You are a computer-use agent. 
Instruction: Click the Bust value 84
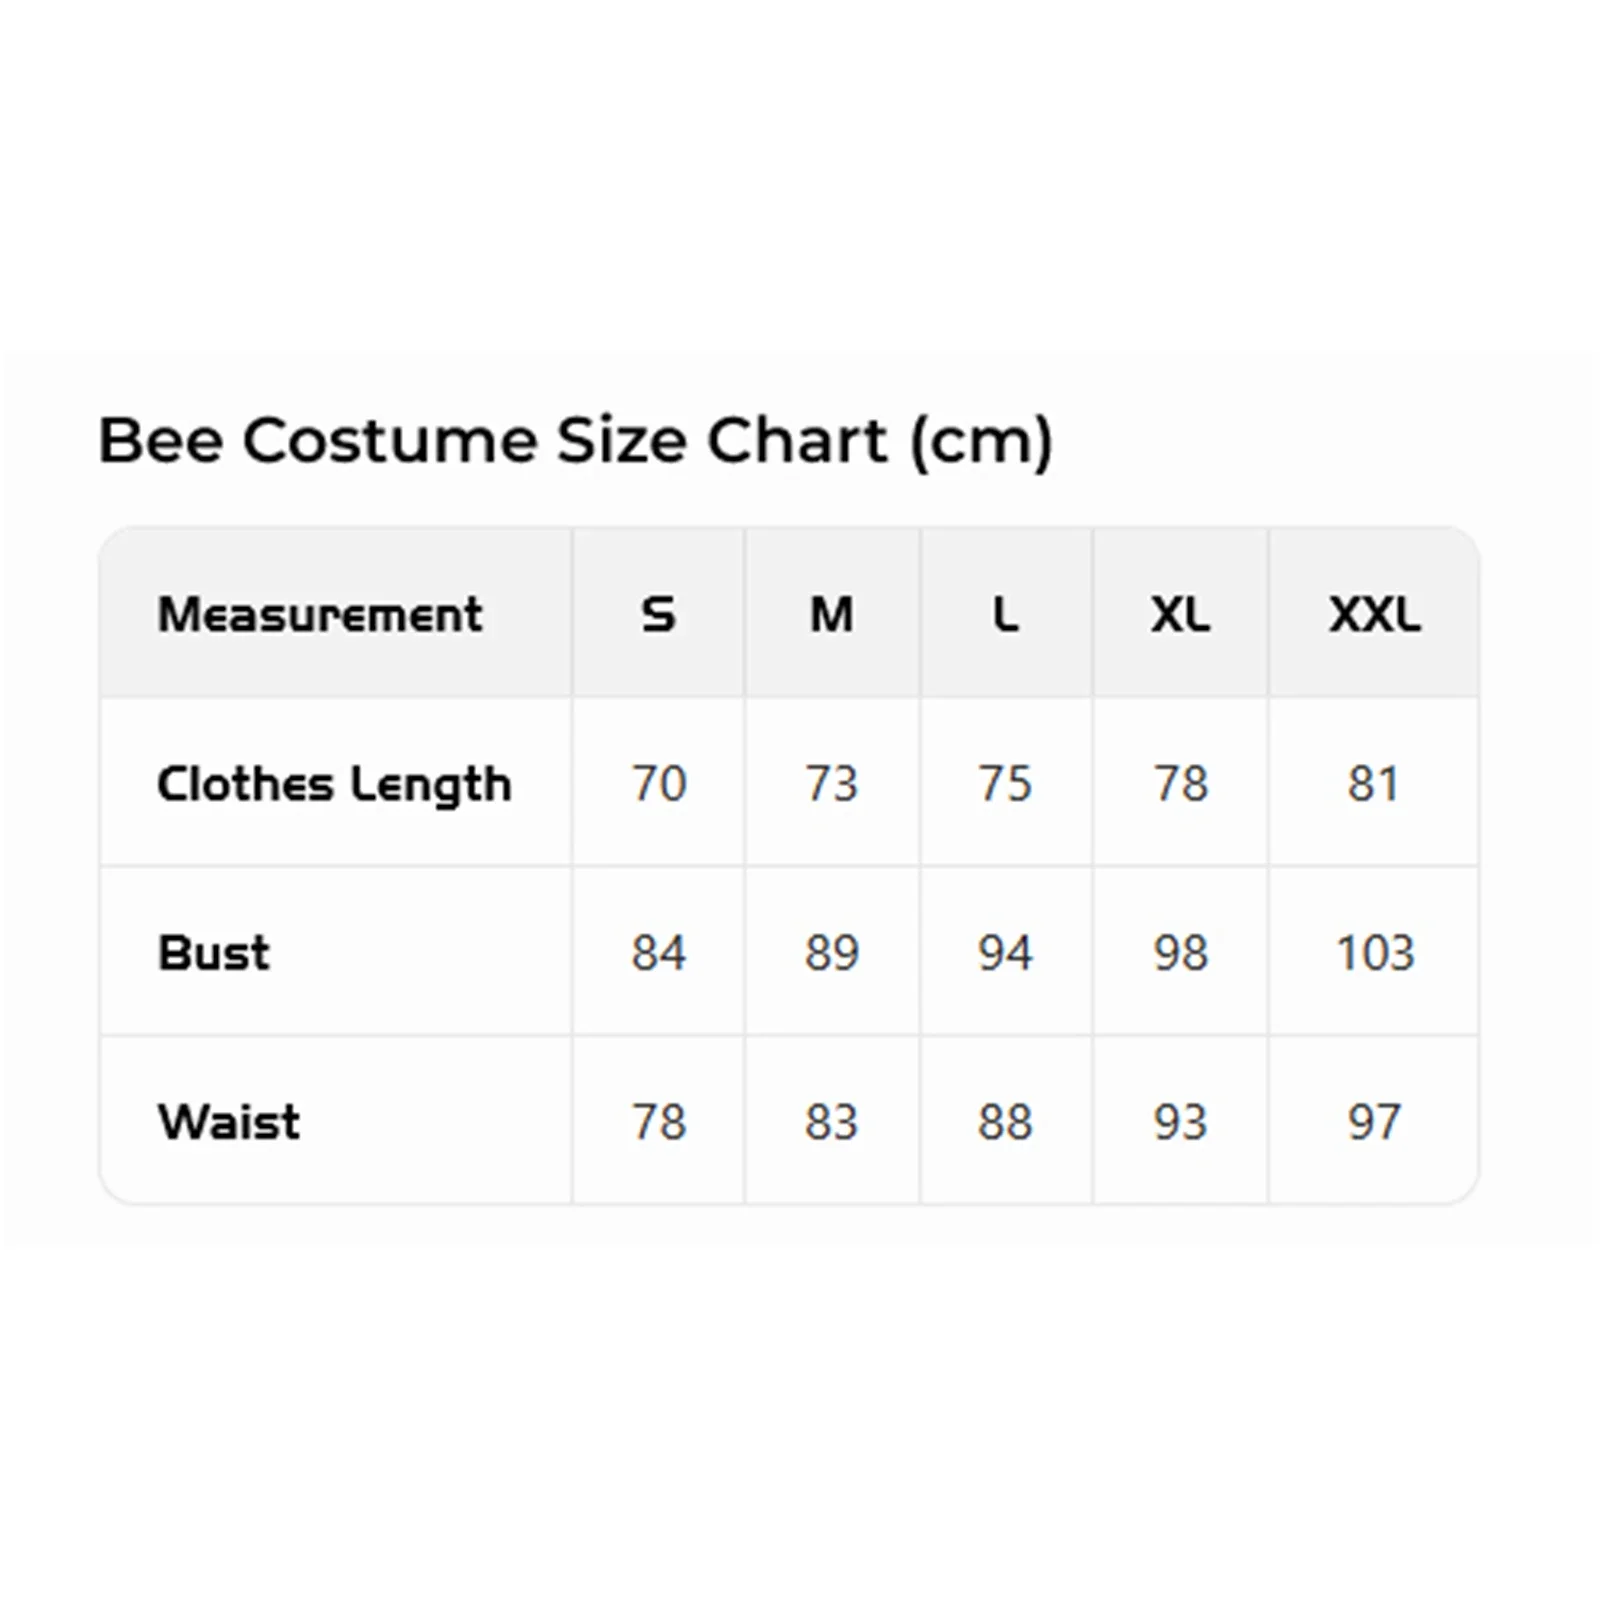tap(658, 952)
